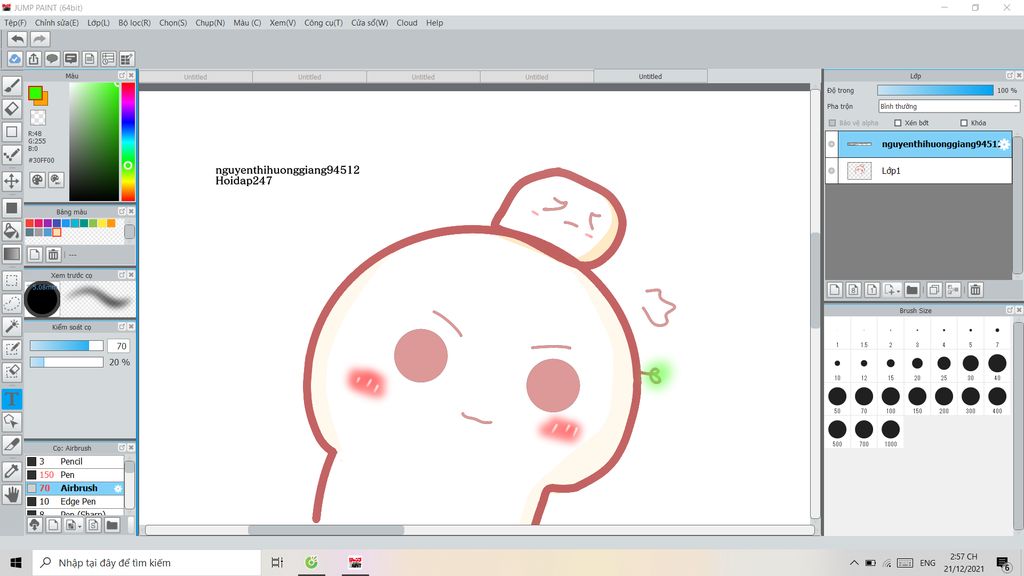The width and height of the screenshot is (1024, 576).
Task: Select the Move tool
Action: point(12,181)
